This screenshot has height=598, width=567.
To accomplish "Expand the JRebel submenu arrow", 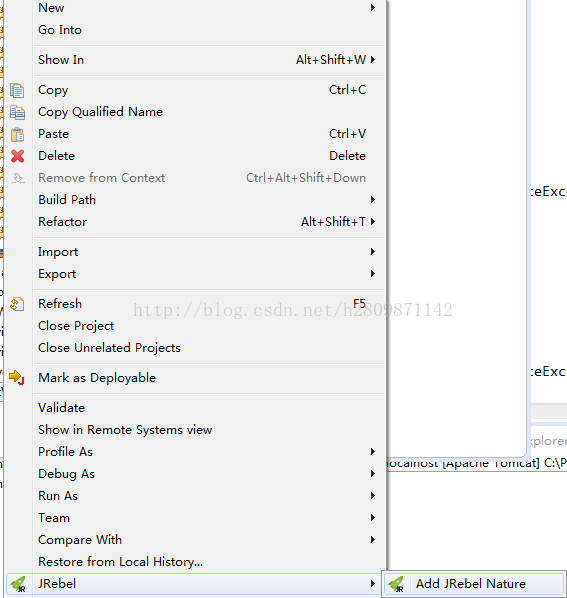I will tap(373, 584).
